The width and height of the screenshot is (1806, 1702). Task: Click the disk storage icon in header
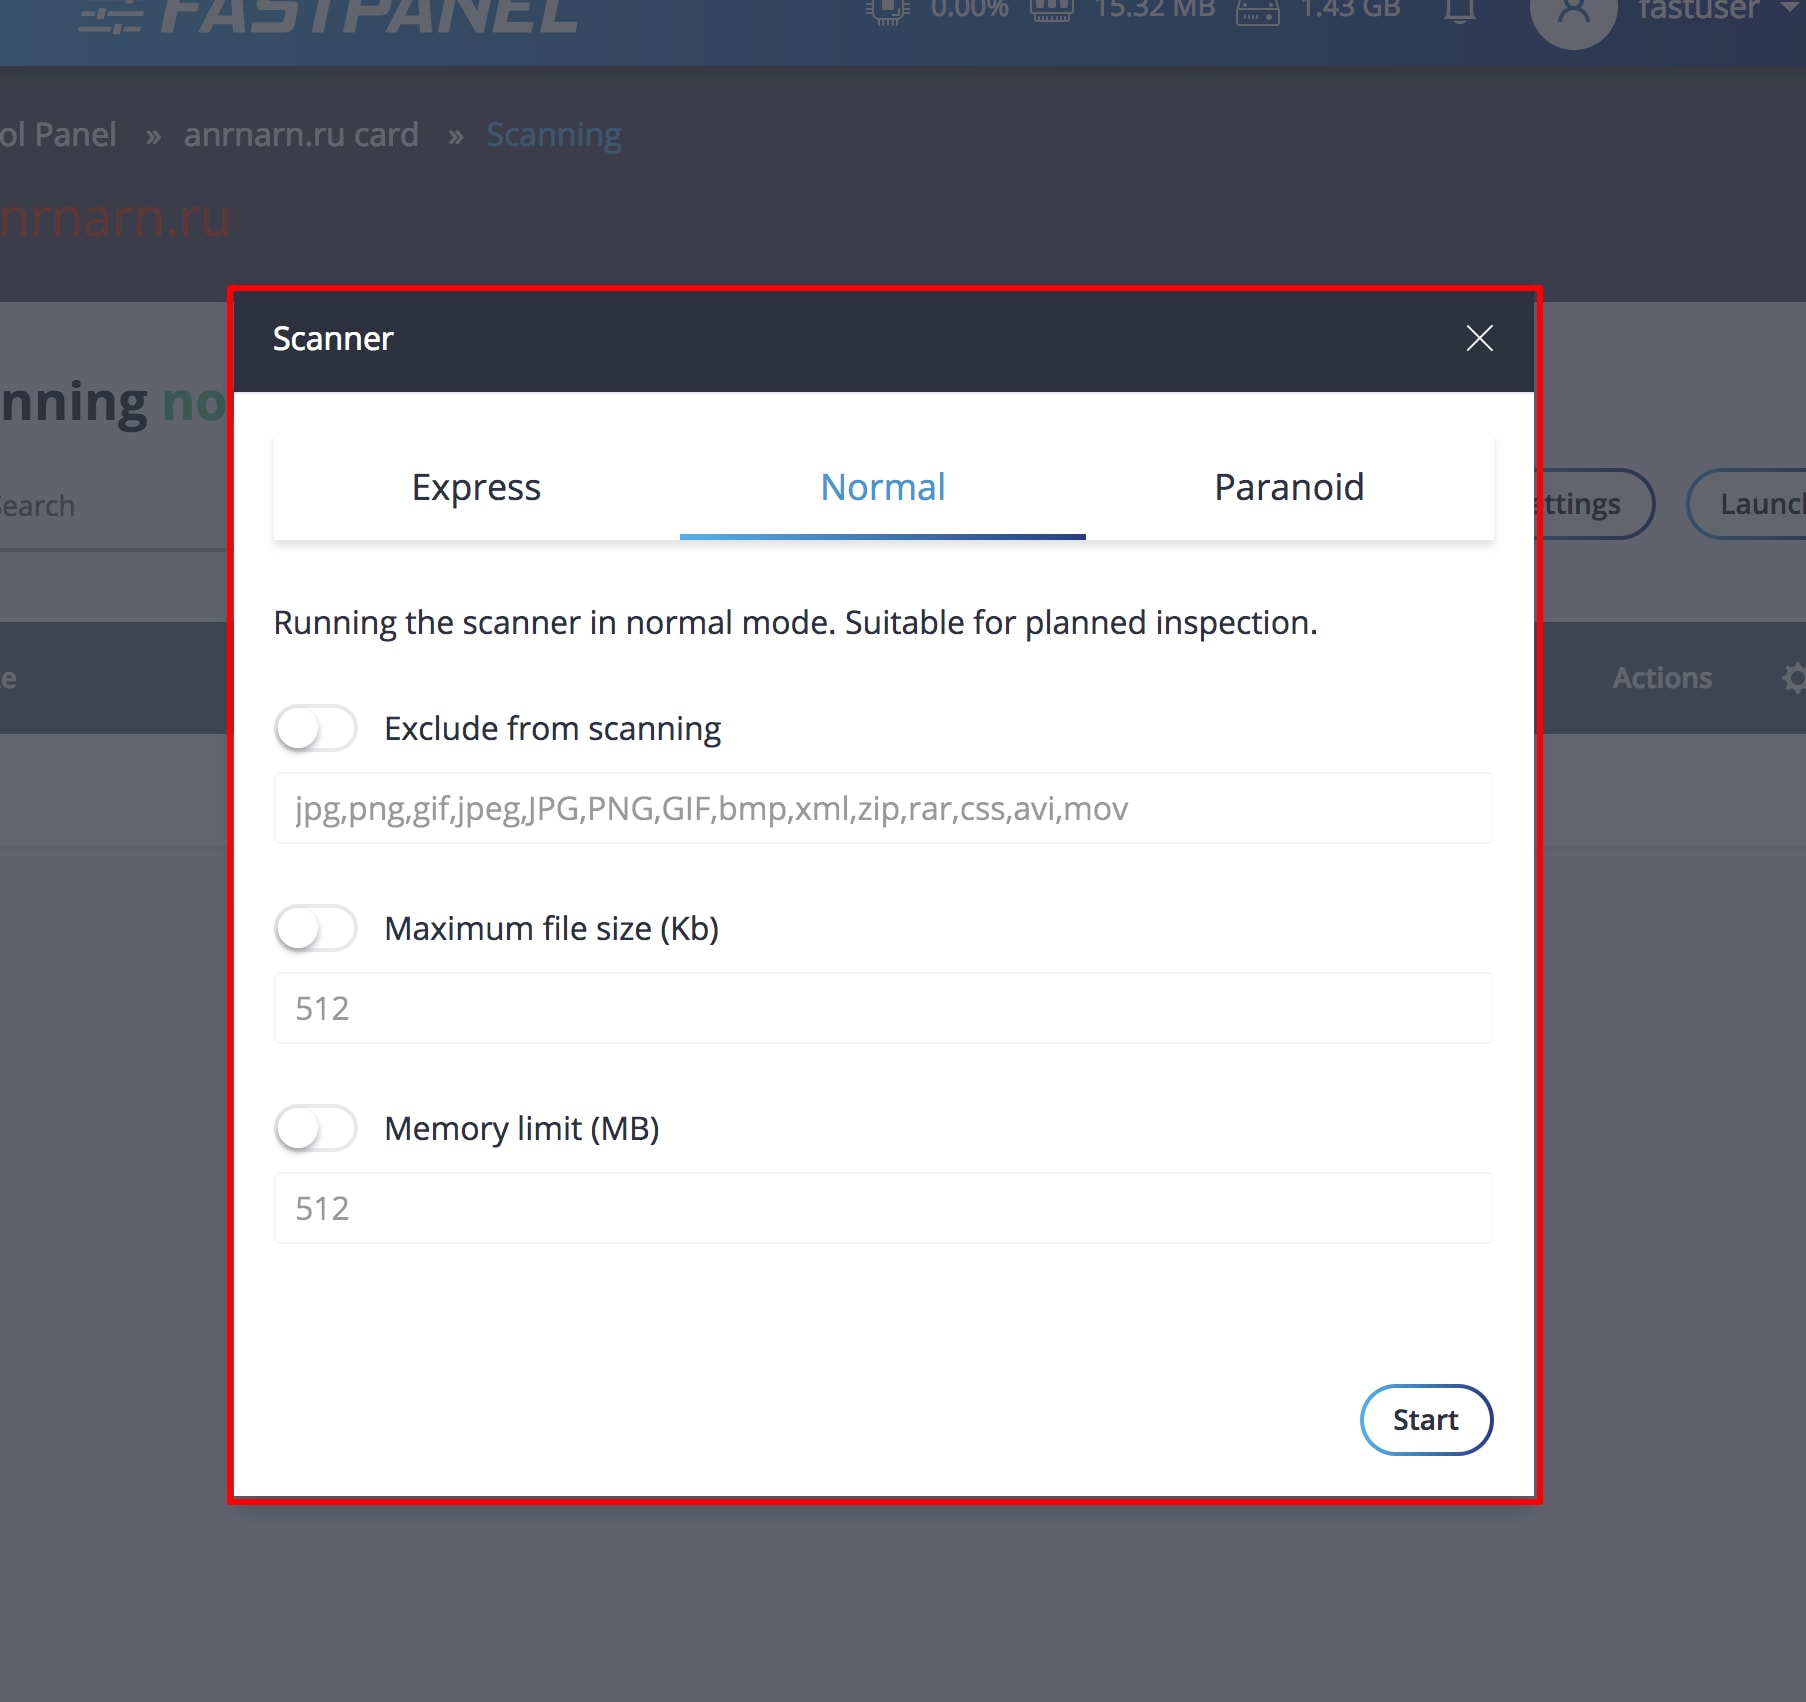coord(1257,12)
